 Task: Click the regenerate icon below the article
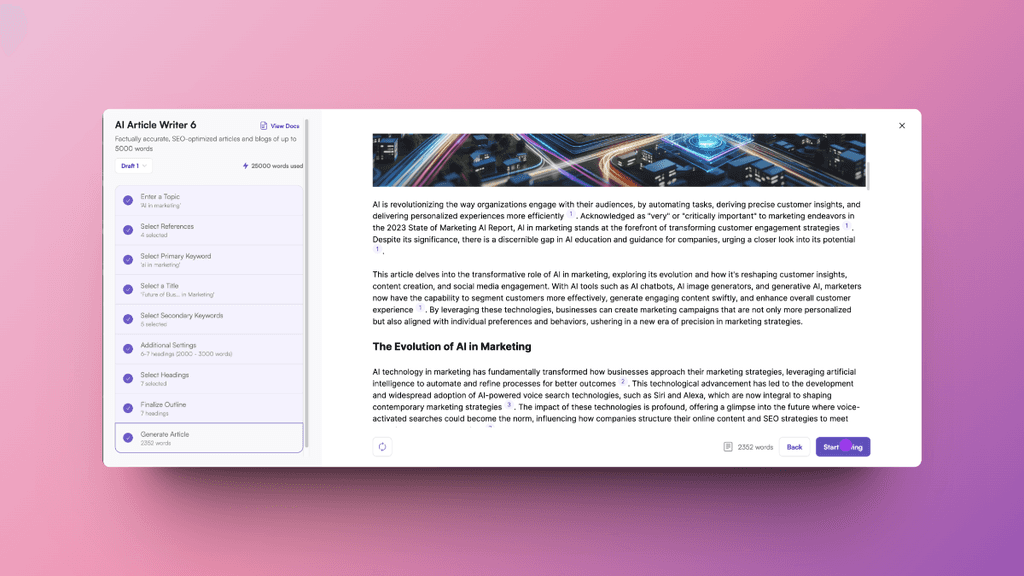point(382,446)
